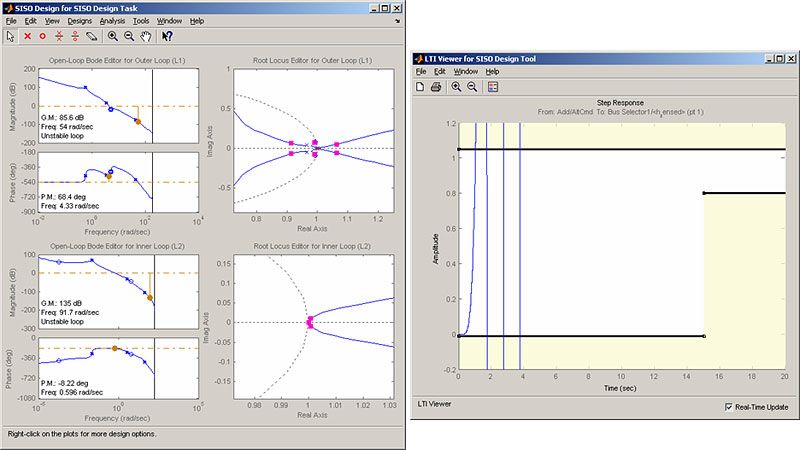The width and height of the screenshot is (800, 450).
Task: Select the pan hand tool
Action: (146, 36)
